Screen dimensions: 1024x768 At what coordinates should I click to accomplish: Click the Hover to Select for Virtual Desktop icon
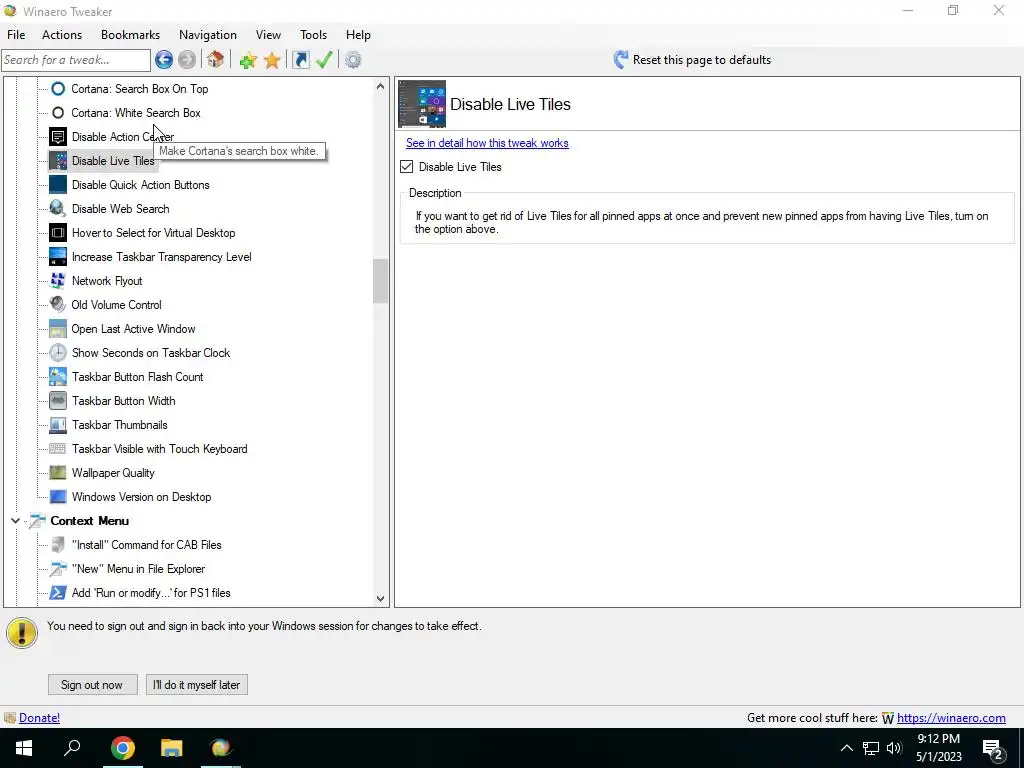(58, 232)
